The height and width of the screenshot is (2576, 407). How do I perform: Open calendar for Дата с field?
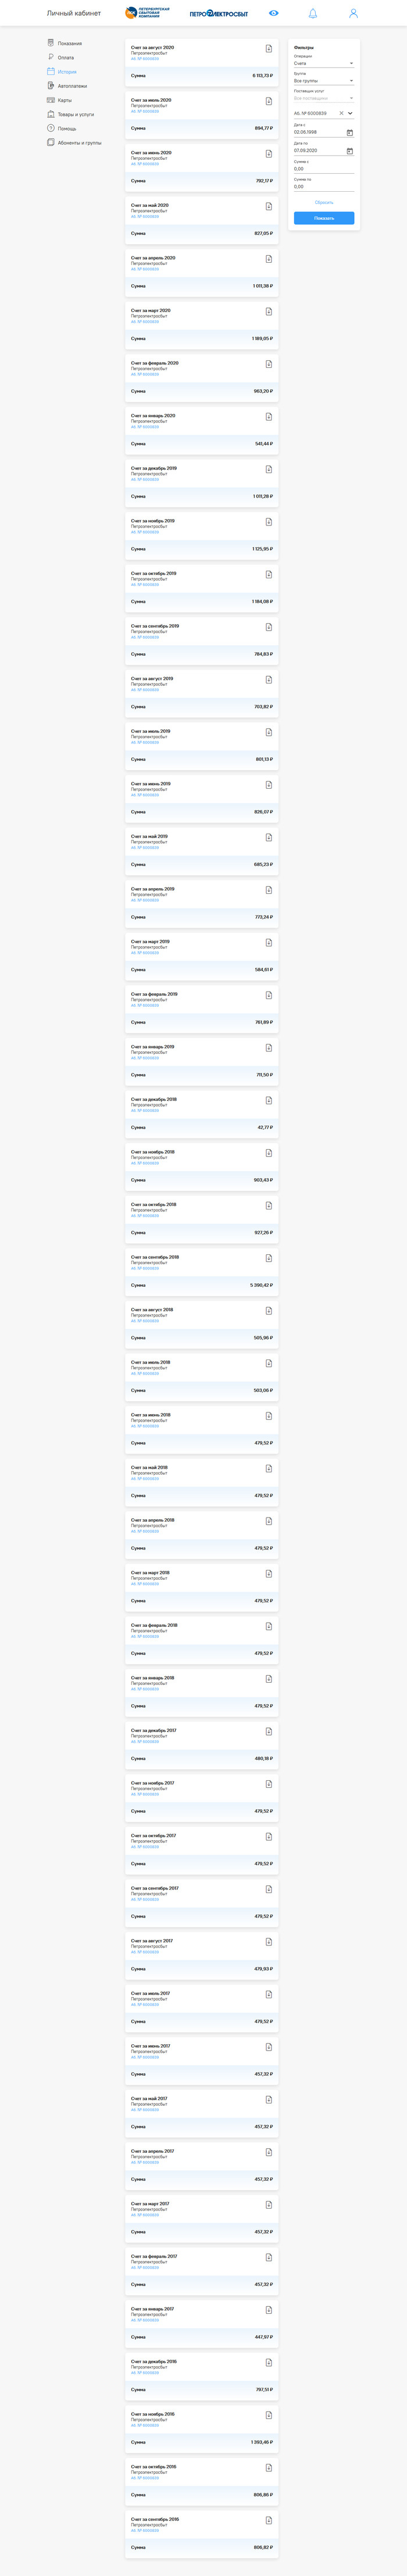(350, 133)
